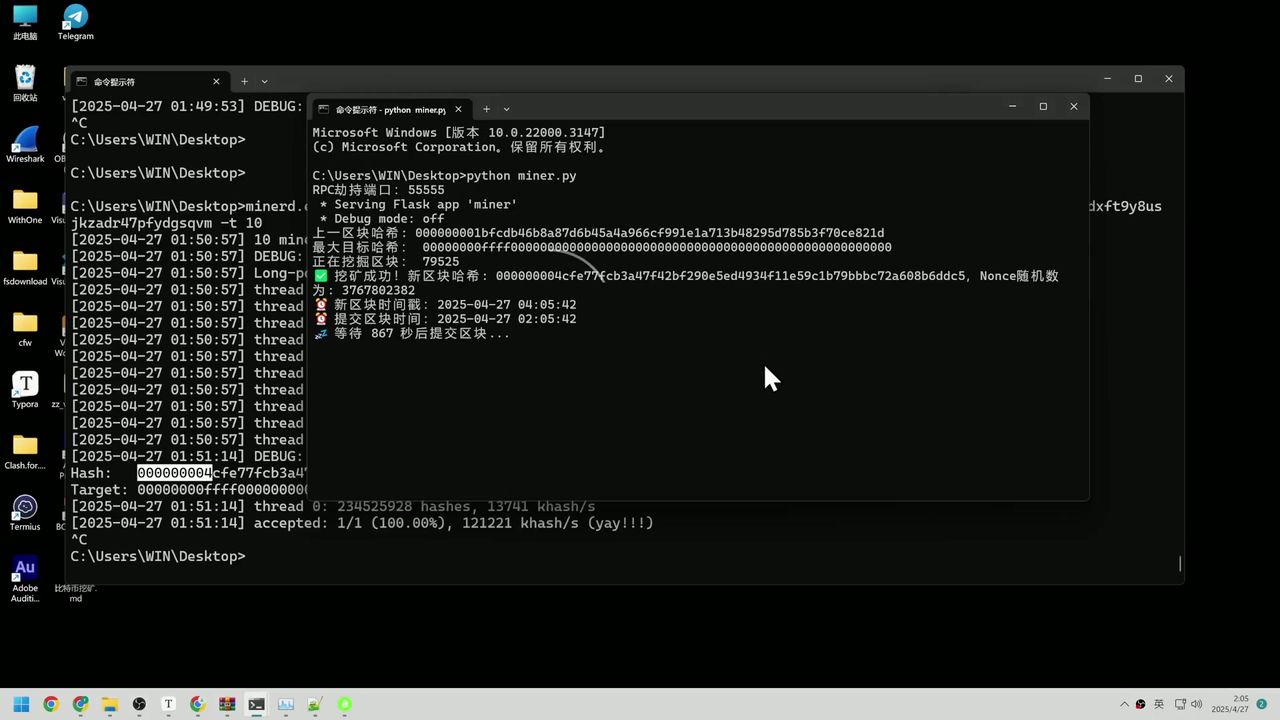Open the miner.py terminal's tab dropdown arrow
The height and width of the screenshot is (720, 1280).
507,109
